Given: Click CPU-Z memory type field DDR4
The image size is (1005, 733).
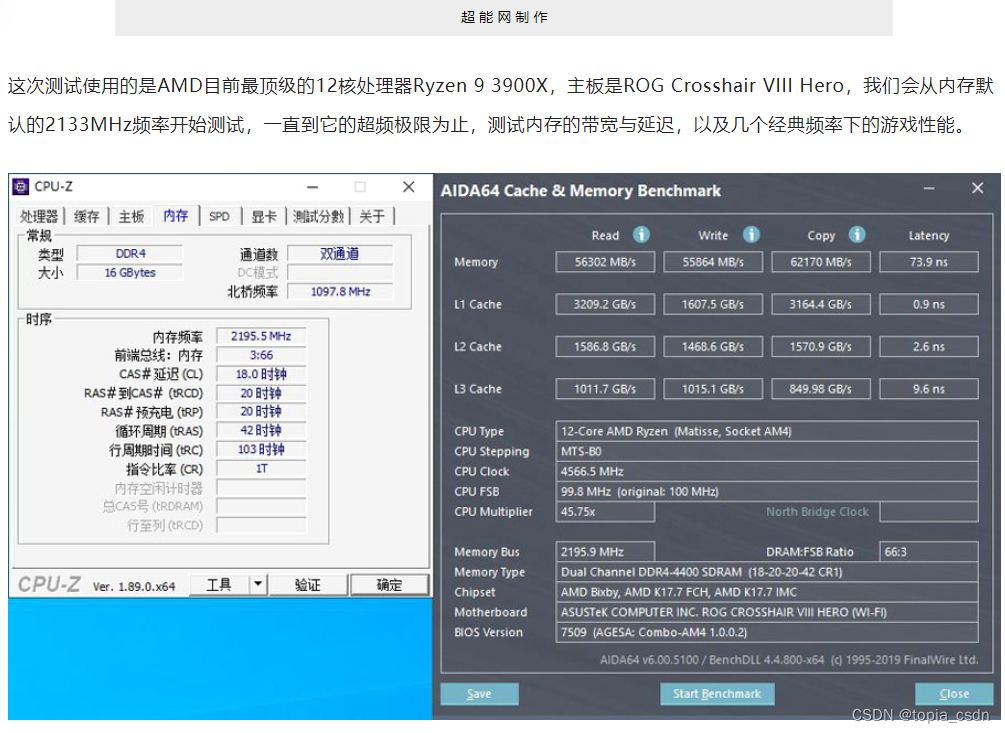Looking at the screenshot, I should click(130, 254).
